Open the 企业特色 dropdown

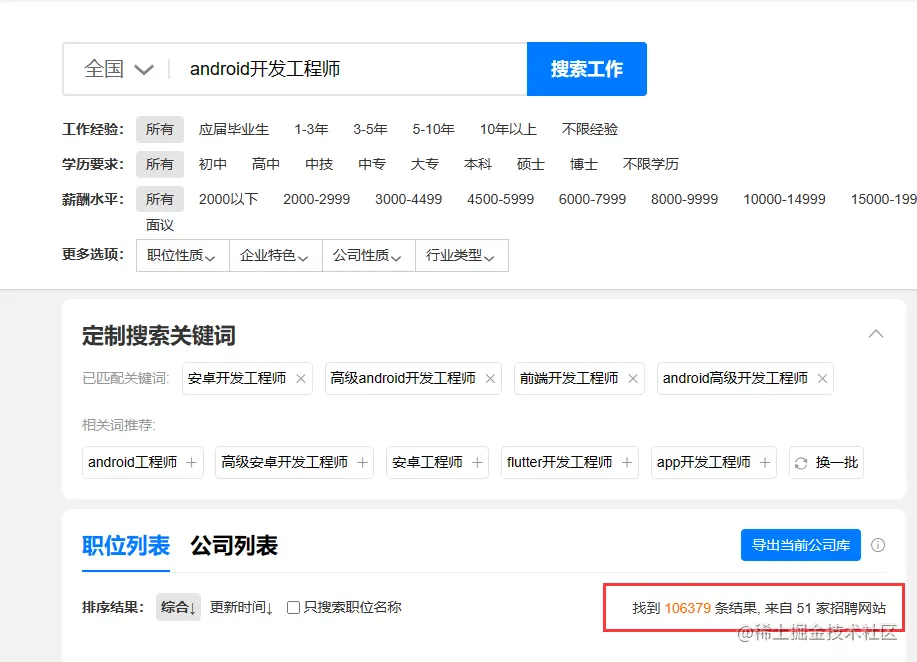[275, 255]
